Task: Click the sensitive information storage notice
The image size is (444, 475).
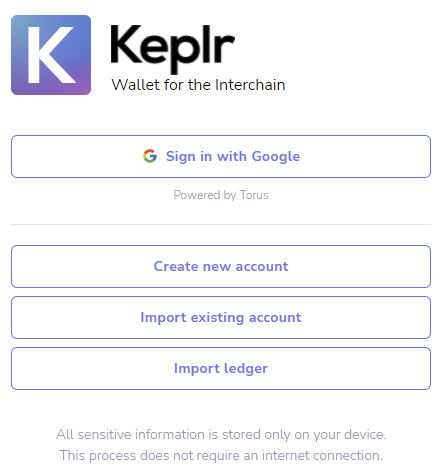Action: (221, 434)
